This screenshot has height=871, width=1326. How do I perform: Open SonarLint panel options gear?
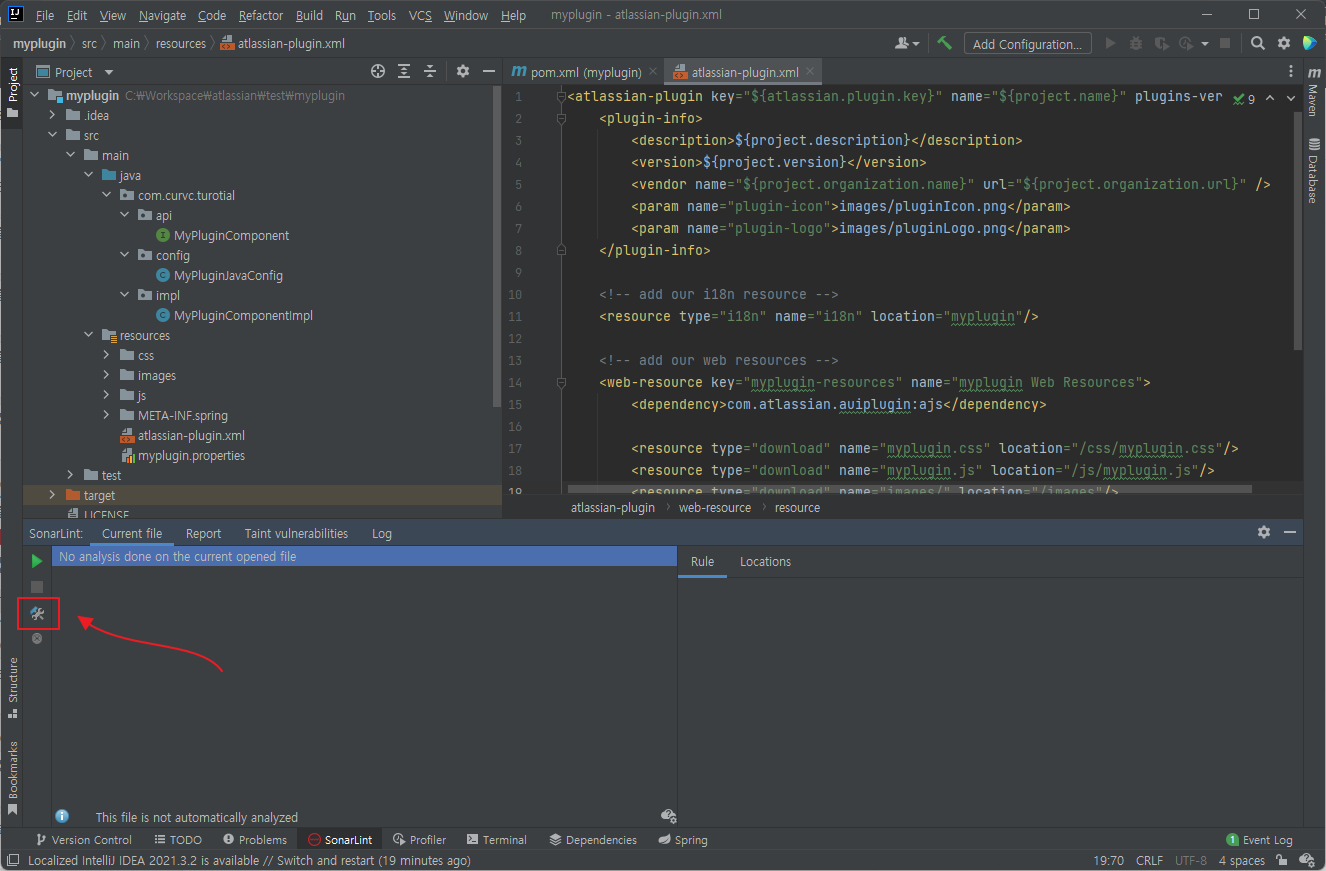(1264, 532)
